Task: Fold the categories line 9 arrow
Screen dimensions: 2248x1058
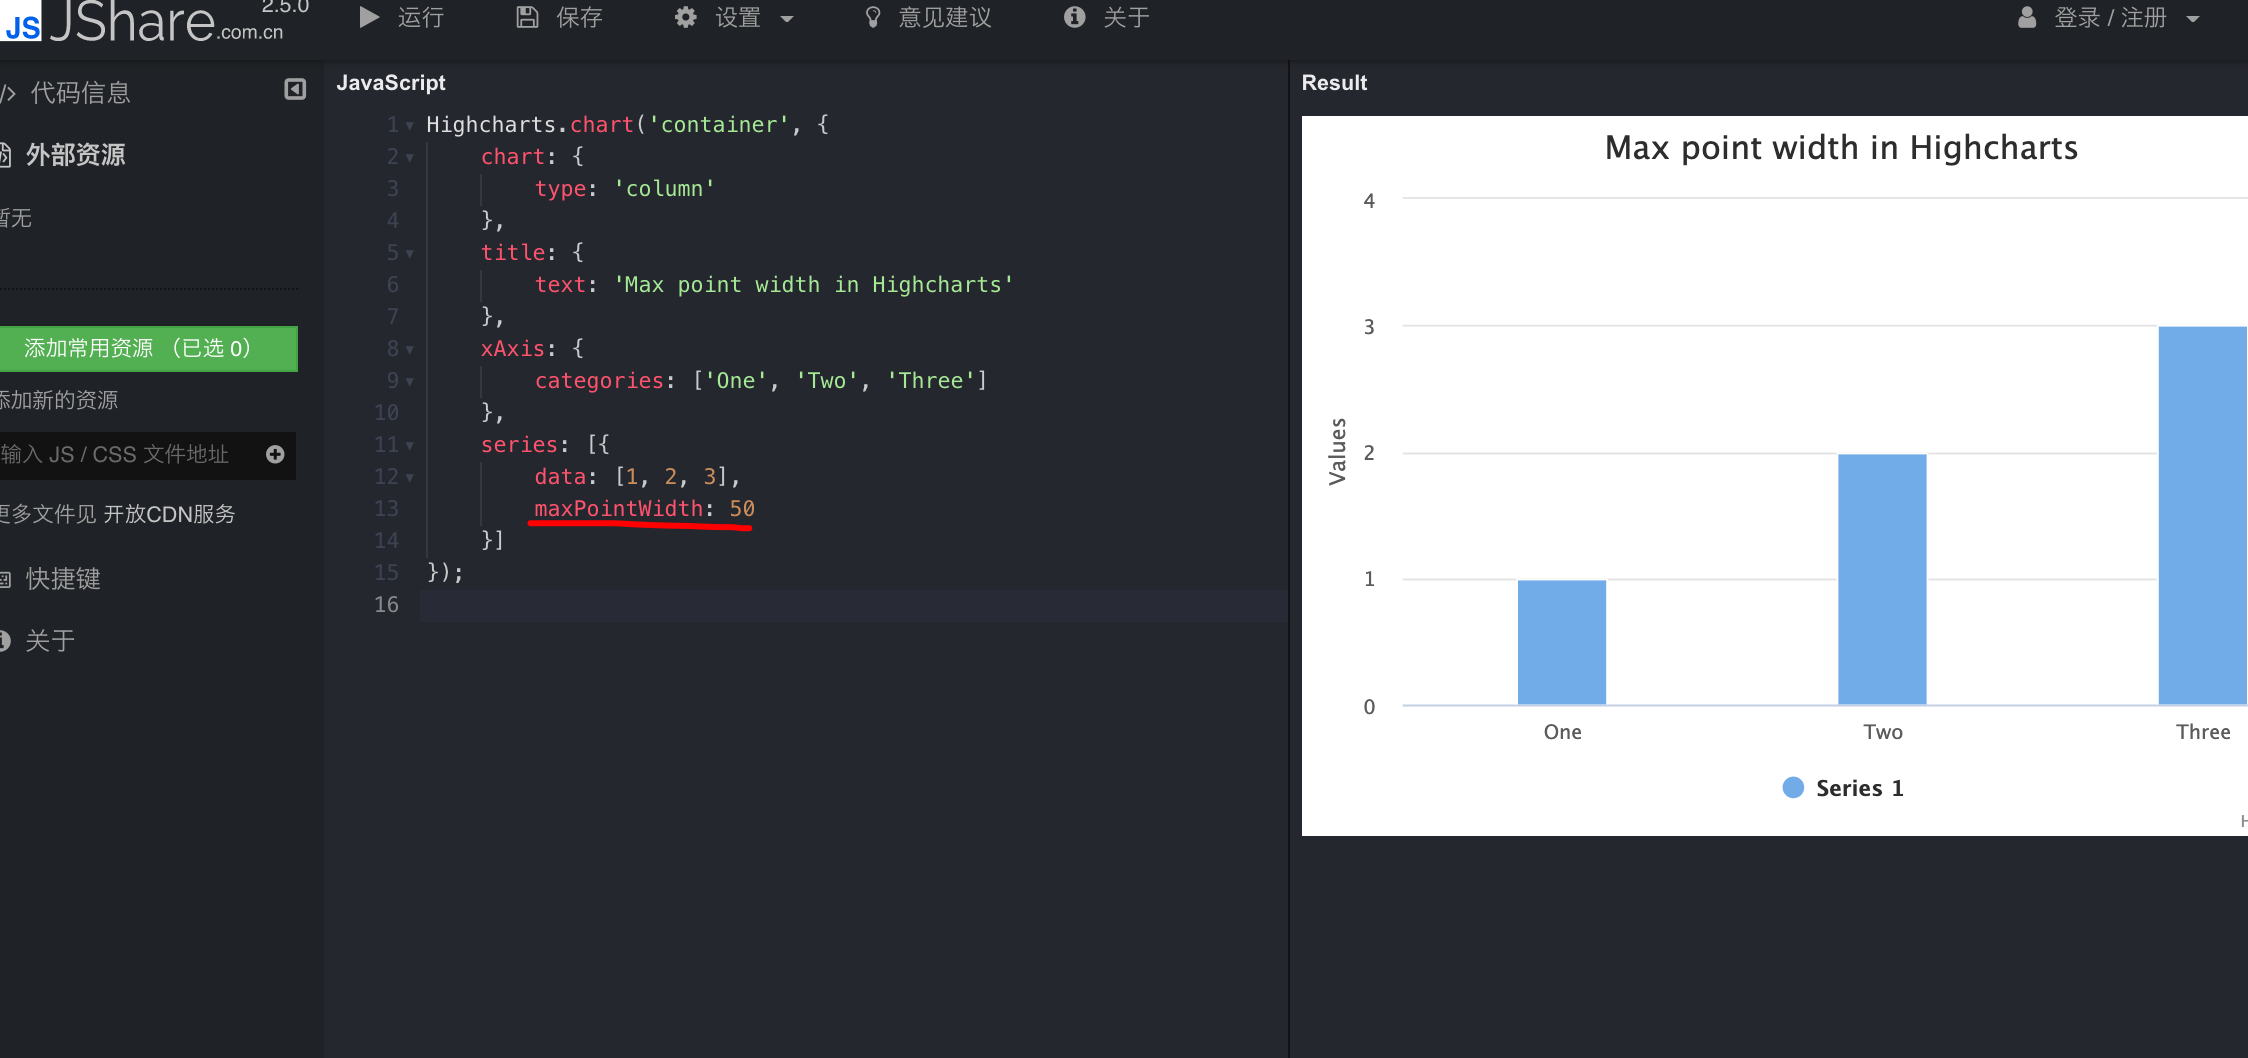Action: pyautogui.click(x=410, y=382)
